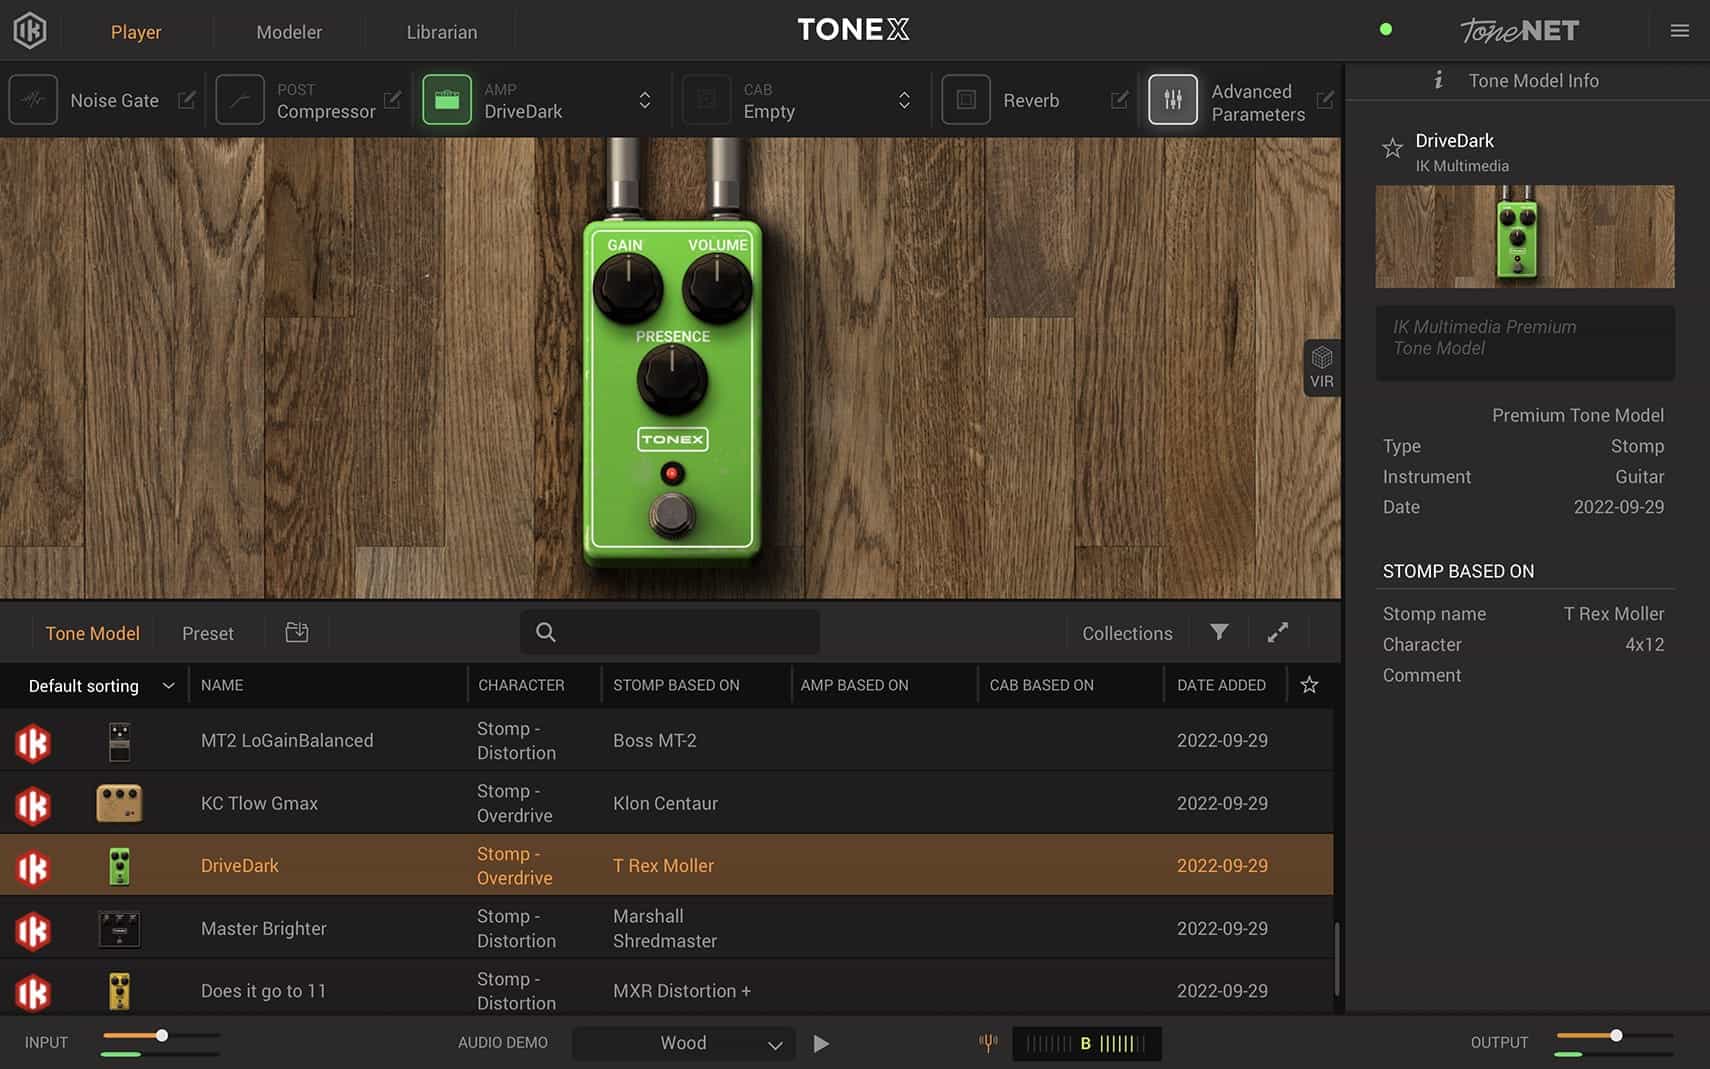Image resolution: width=1710 pixels, height=1069 pixels.
Task: Click the IK Multimedia logo icon
Action: [x=30, y=31]
